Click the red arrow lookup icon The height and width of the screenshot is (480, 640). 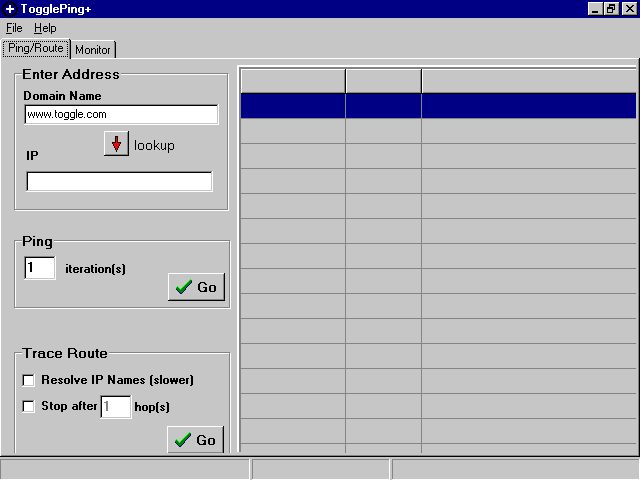[x=116, y=145]
